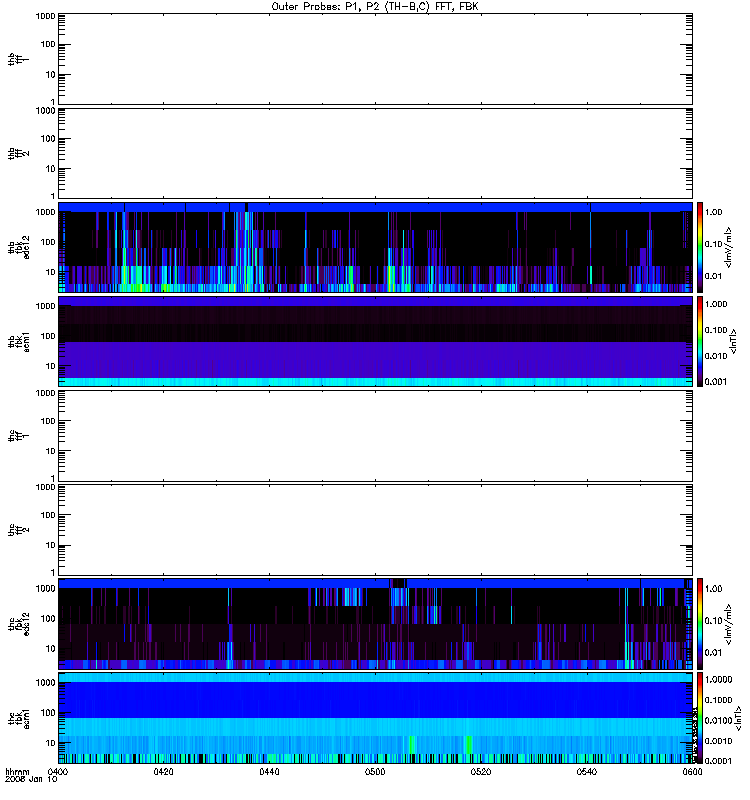Screen dimensions: 750x800
Task: Click the 'thb fbk scm1' y-axis title
Action: tap(19, 341)
